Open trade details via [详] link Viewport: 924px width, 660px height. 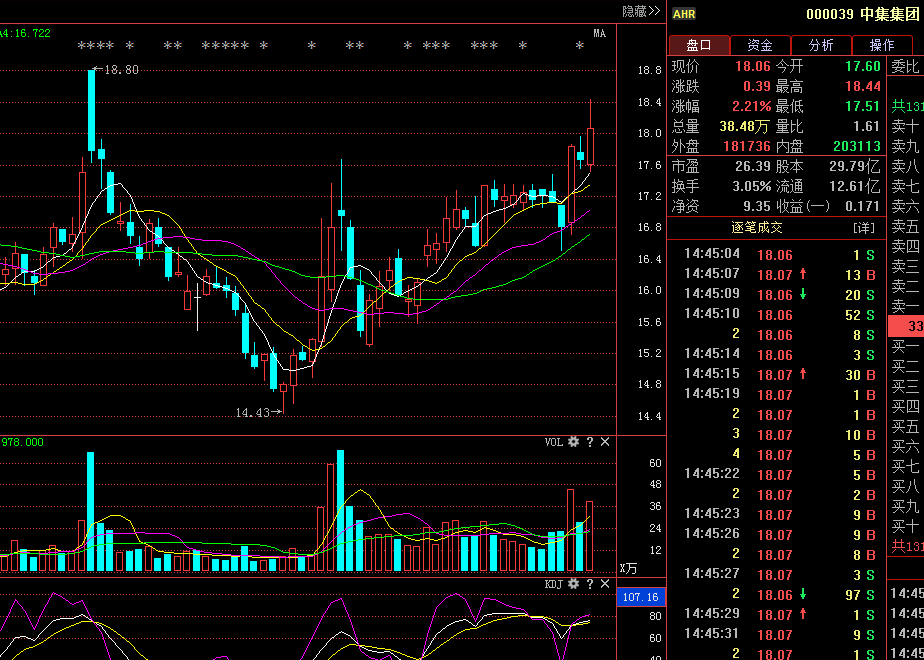(x=863, y=227)
